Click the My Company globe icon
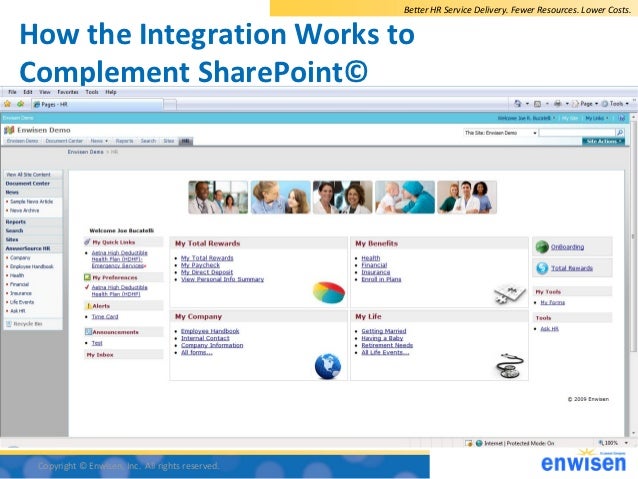Viewport: 638px width, 479px height. click(x=328, y=366)
